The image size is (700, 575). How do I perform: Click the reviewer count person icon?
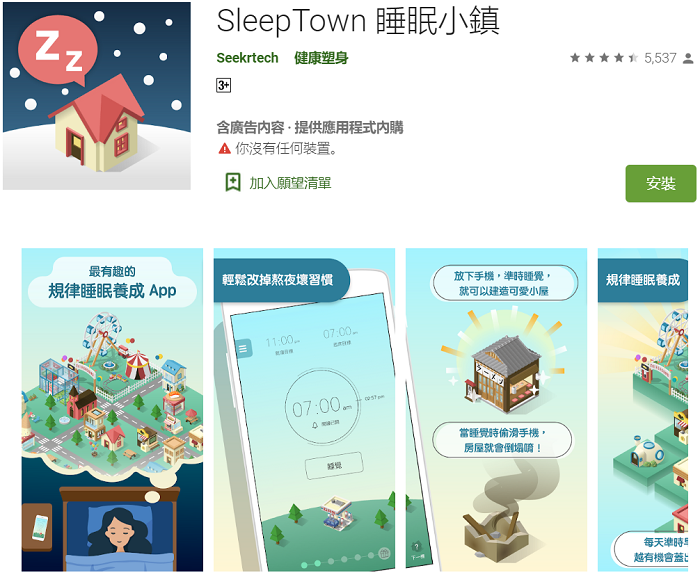coord(688,58)
